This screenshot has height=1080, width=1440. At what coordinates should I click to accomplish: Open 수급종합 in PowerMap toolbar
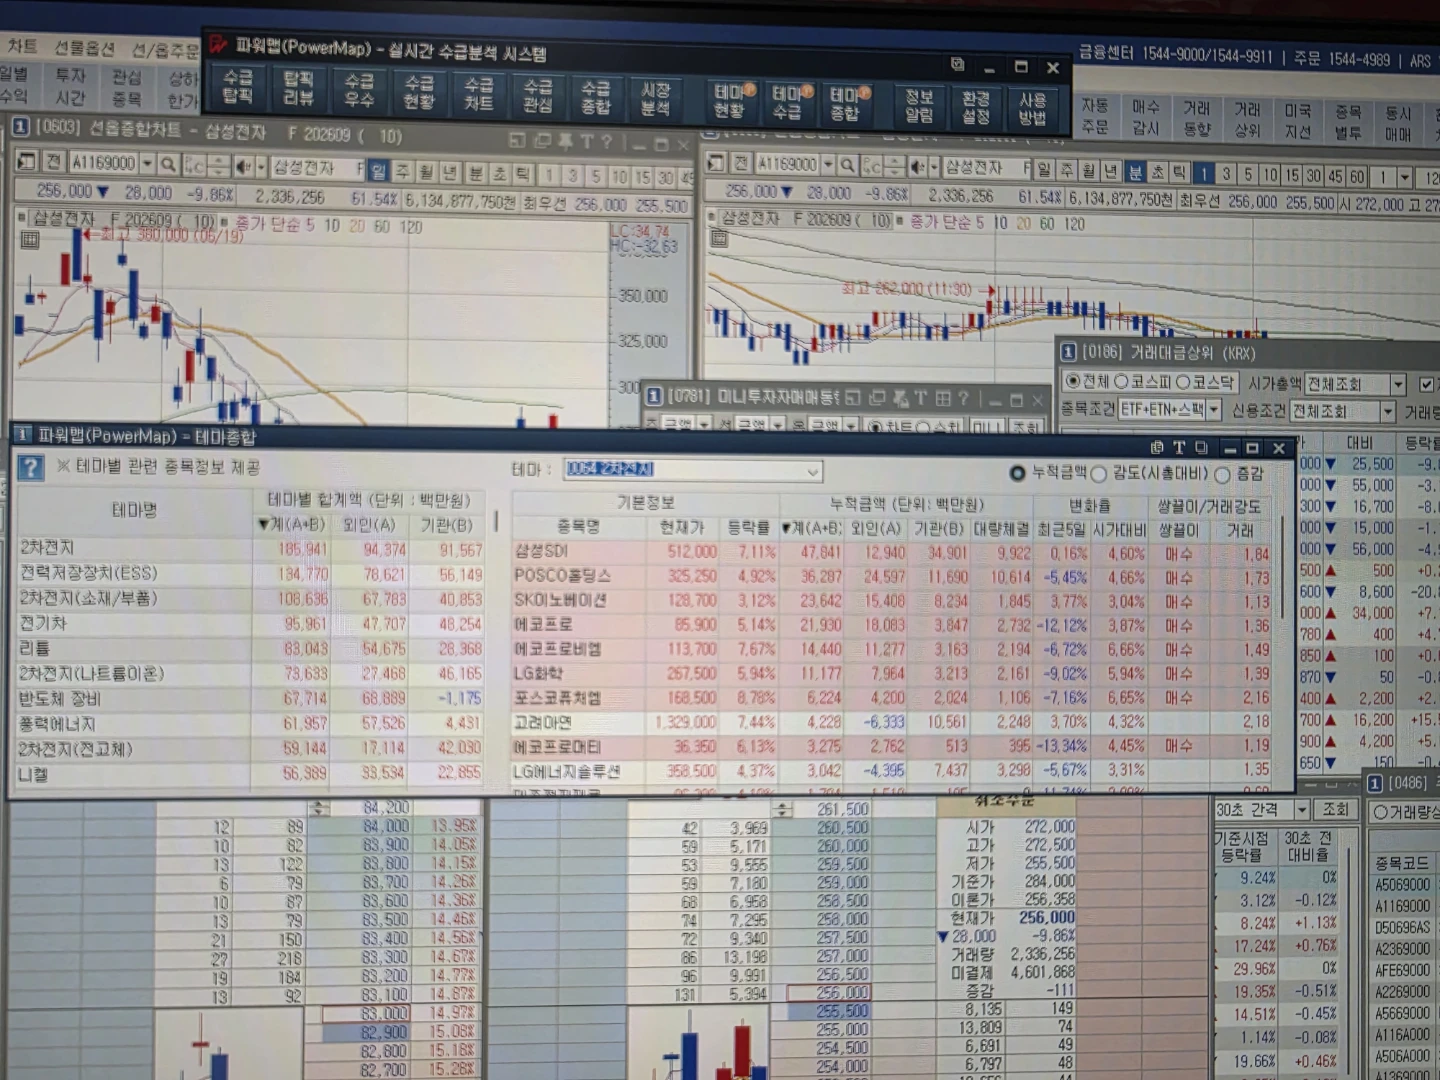pyautogui.click(x=596, y=96)
